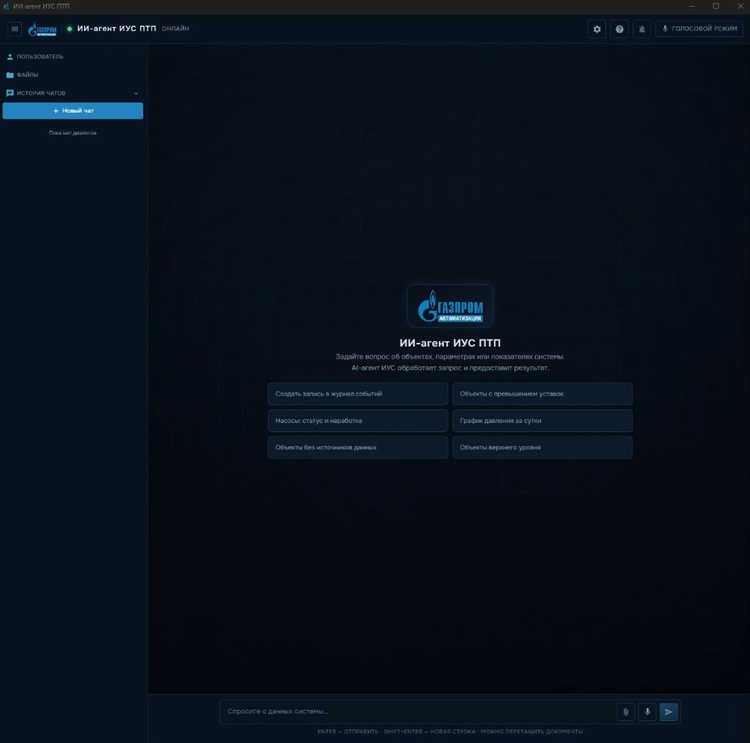Select 'Объекты с превышением уставок' suggestion
750x743 pixels.
[542, 394]
